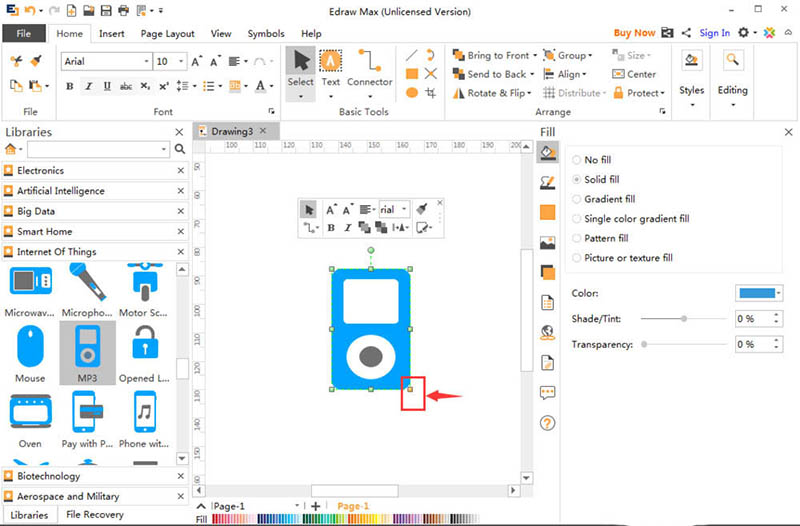
Task: Open the Insert ribbon tab
Action: pyautogui.click(x=112, y=33)
